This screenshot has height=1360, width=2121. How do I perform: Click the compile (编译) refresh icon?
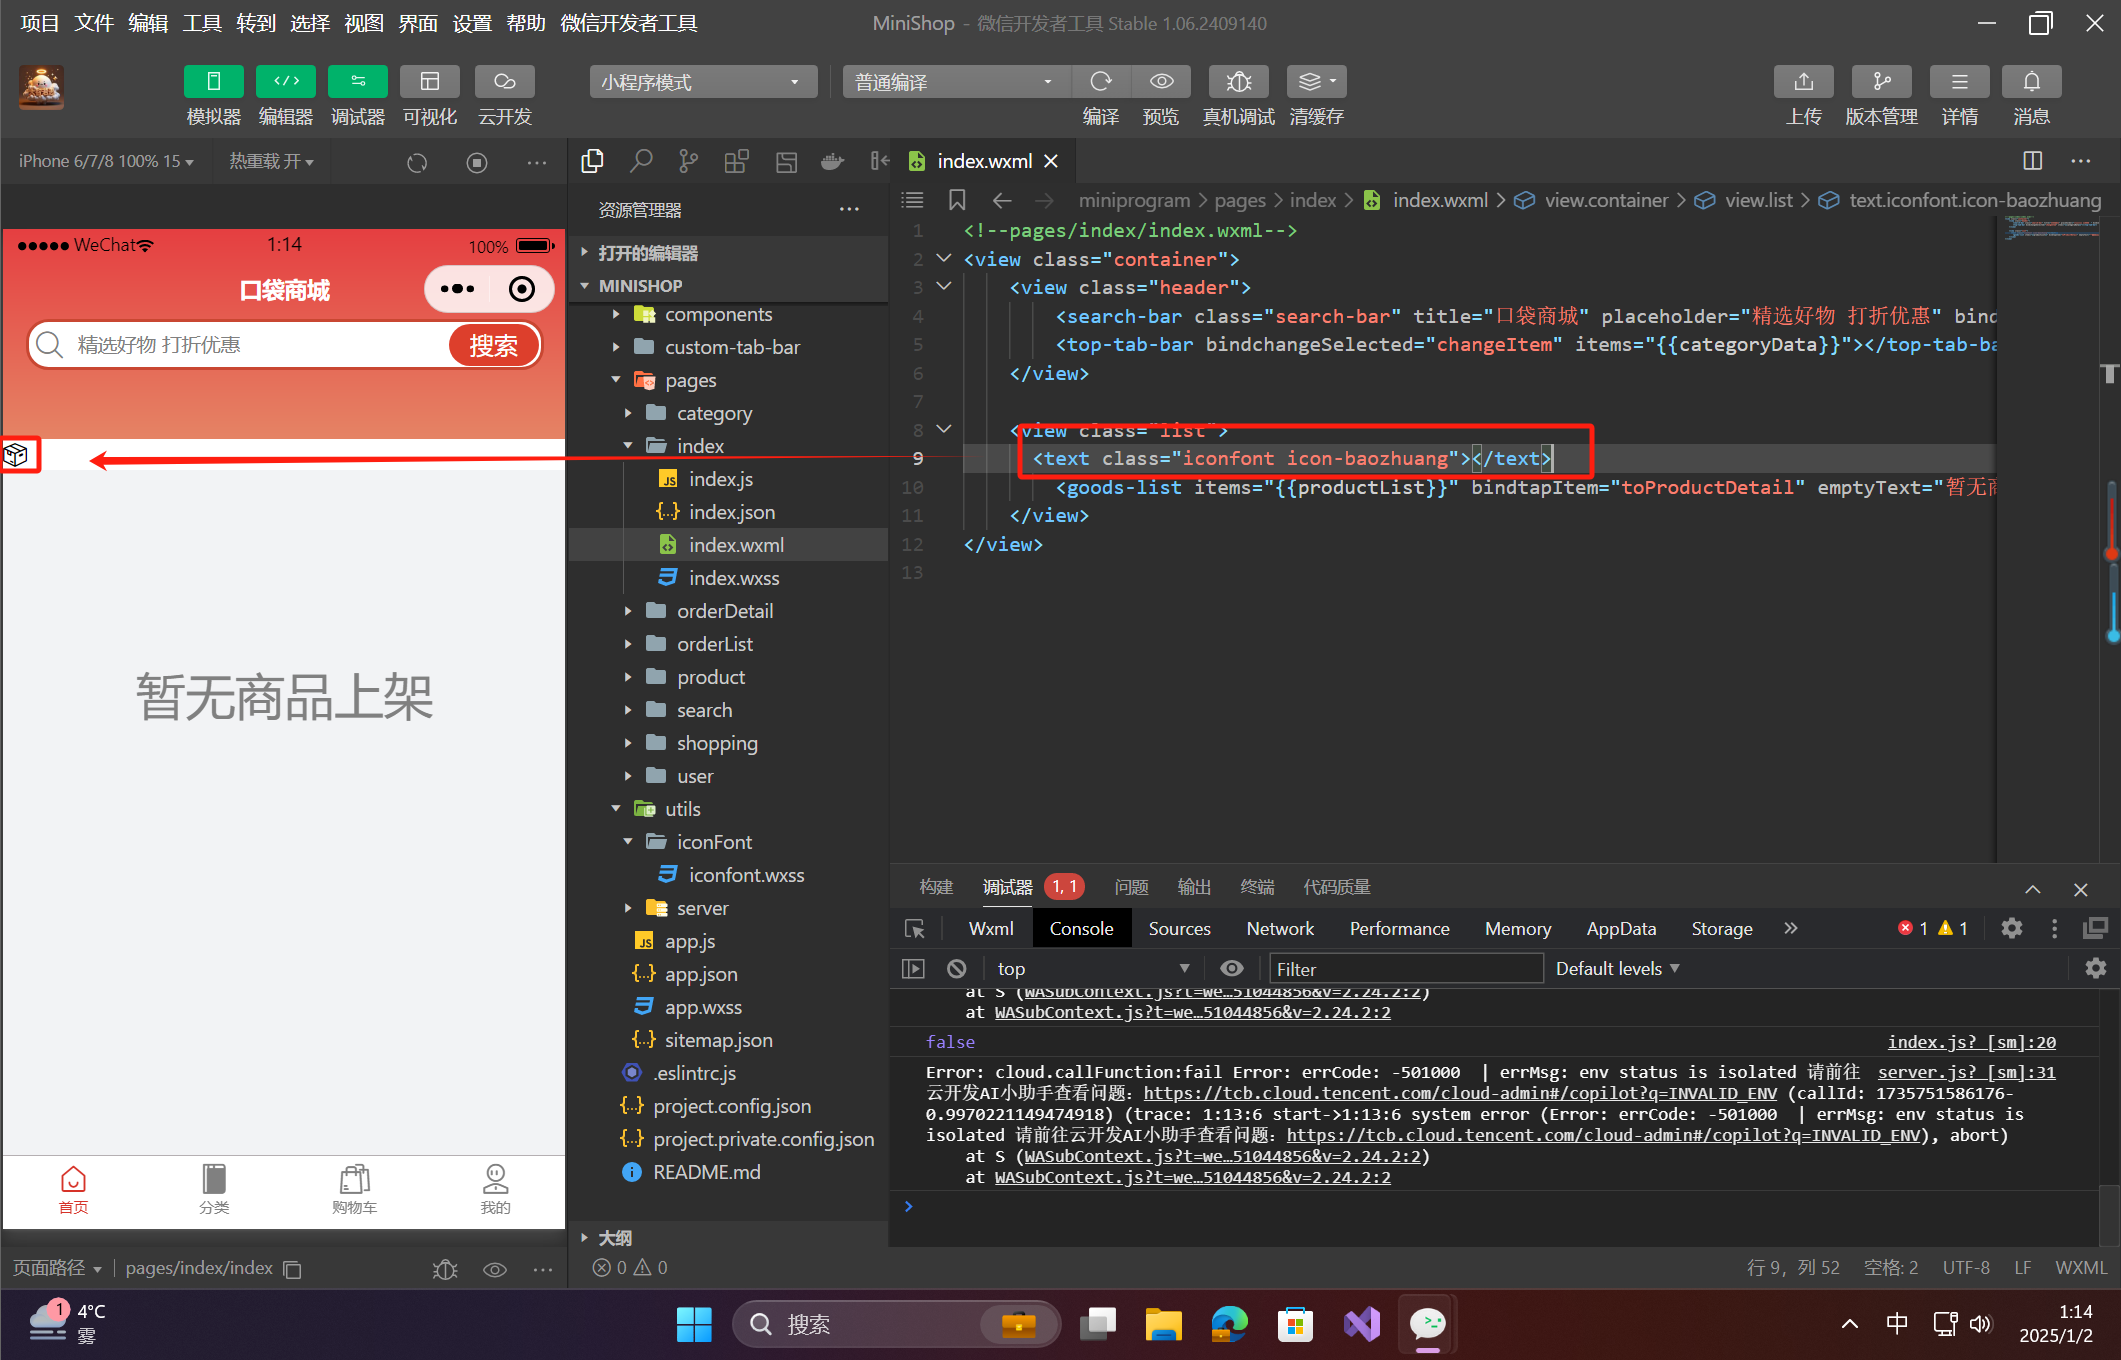click(1100, 82)
